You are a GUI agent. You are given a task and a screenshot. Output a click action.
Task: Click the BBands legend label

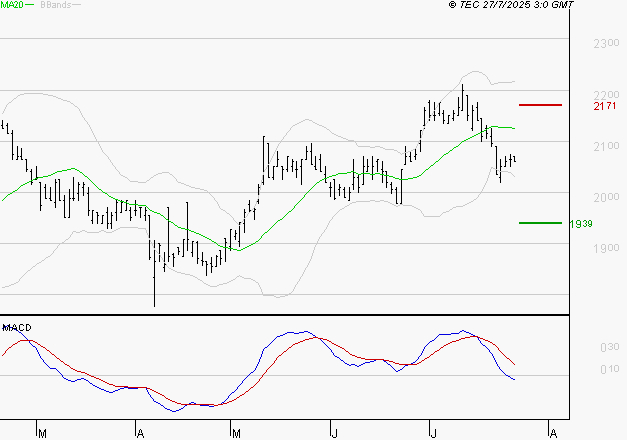(x=56, y=5)
